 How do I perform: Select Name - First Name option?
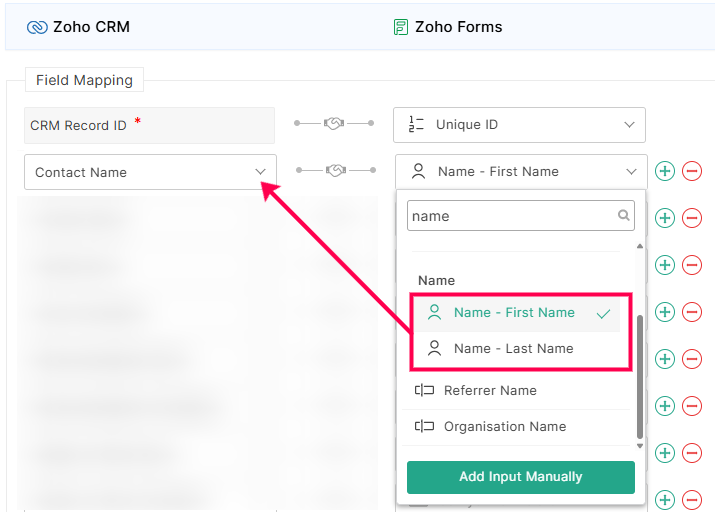tap(514, 313)
